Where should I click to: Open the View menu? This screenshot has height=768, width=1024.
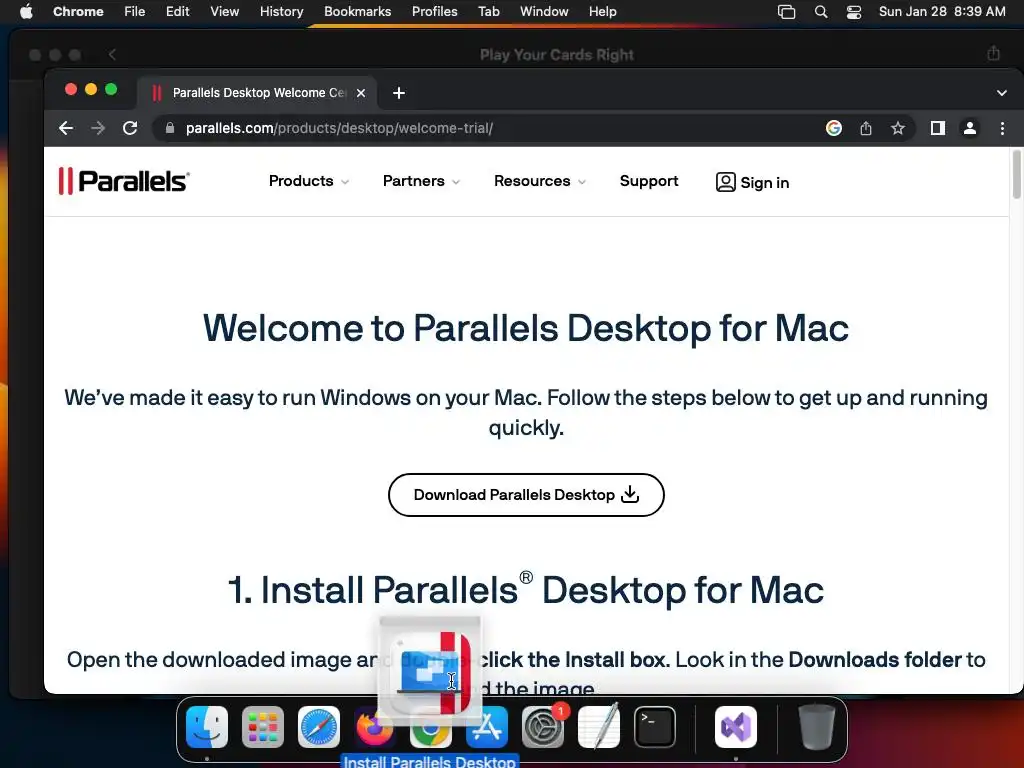224,11
